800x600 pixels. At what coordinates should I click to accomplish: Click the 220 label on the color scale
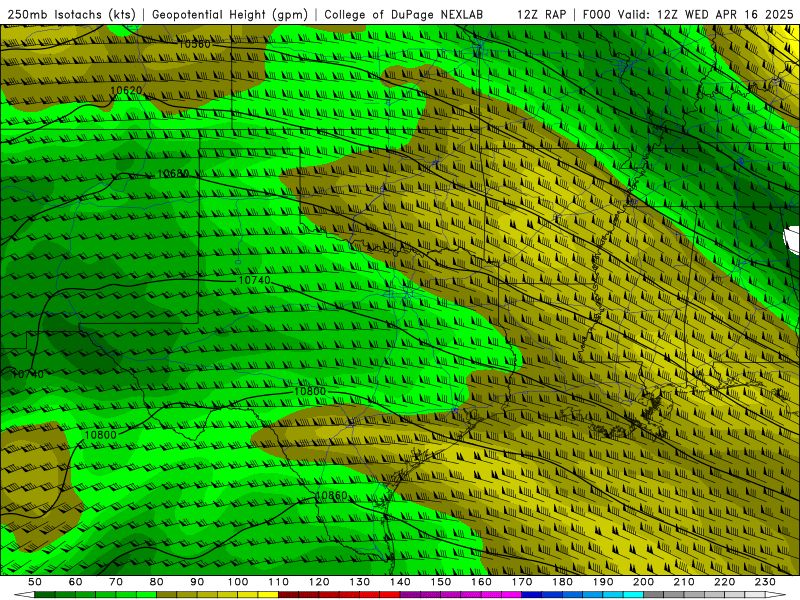coord(724,582)
